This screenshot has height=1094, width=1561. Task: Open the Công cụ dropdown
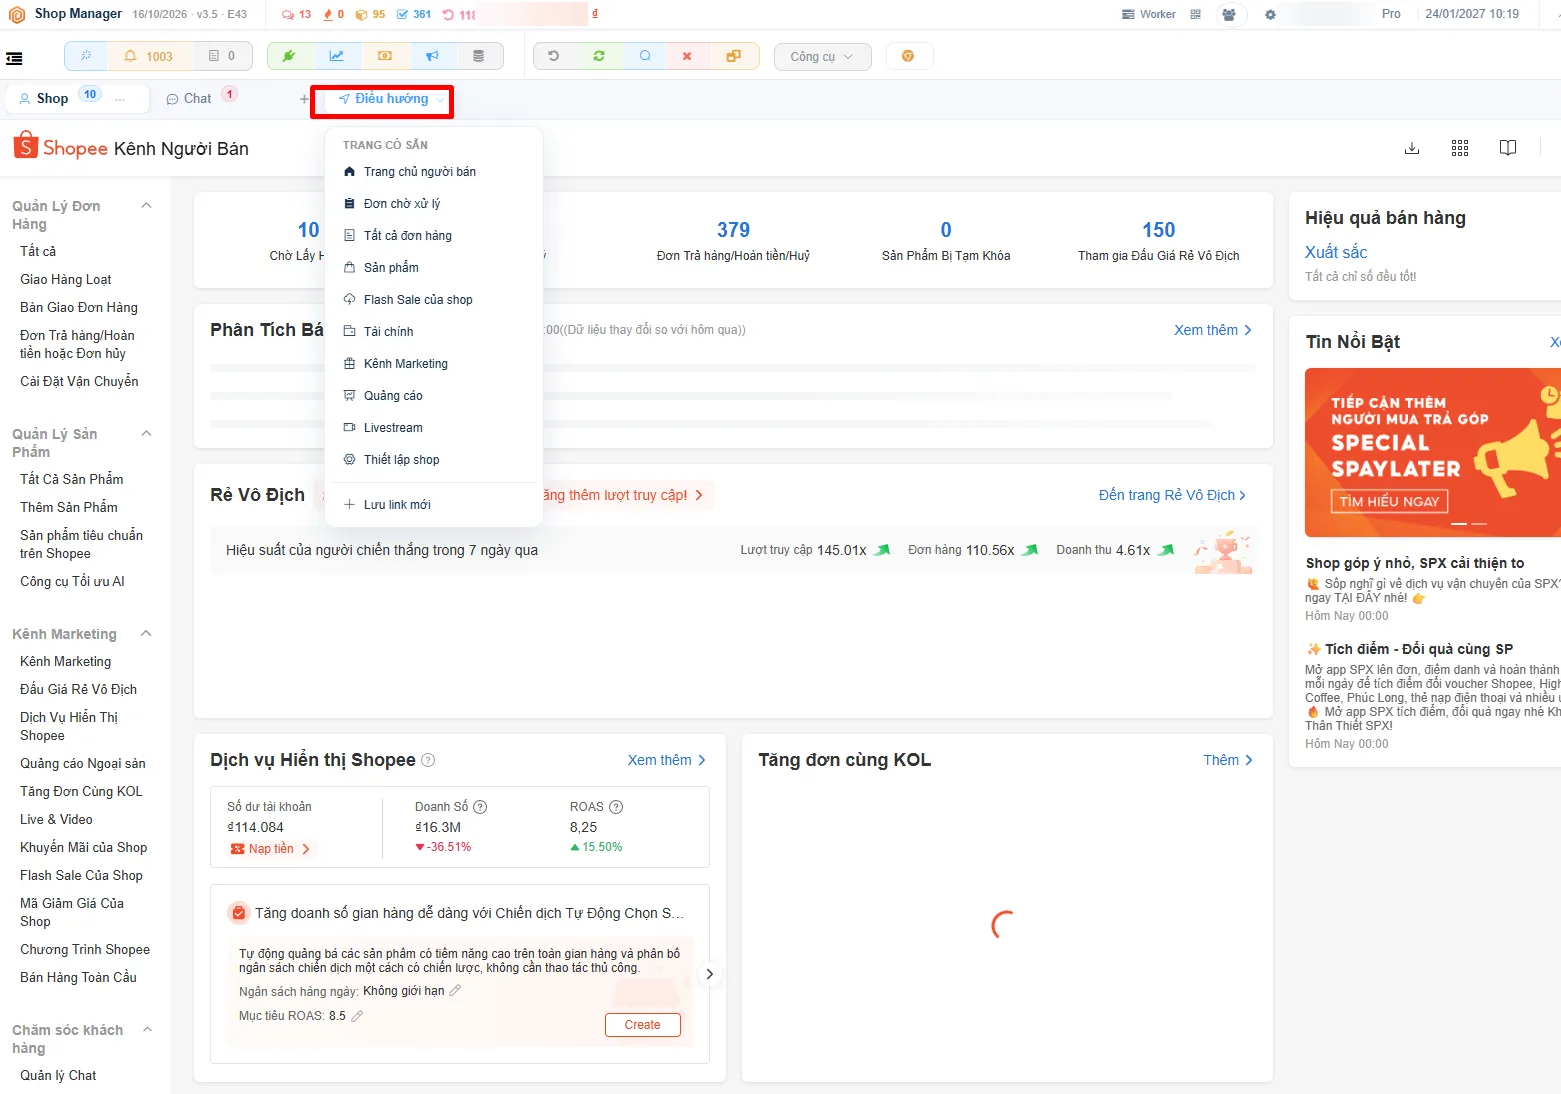(822, 57)
